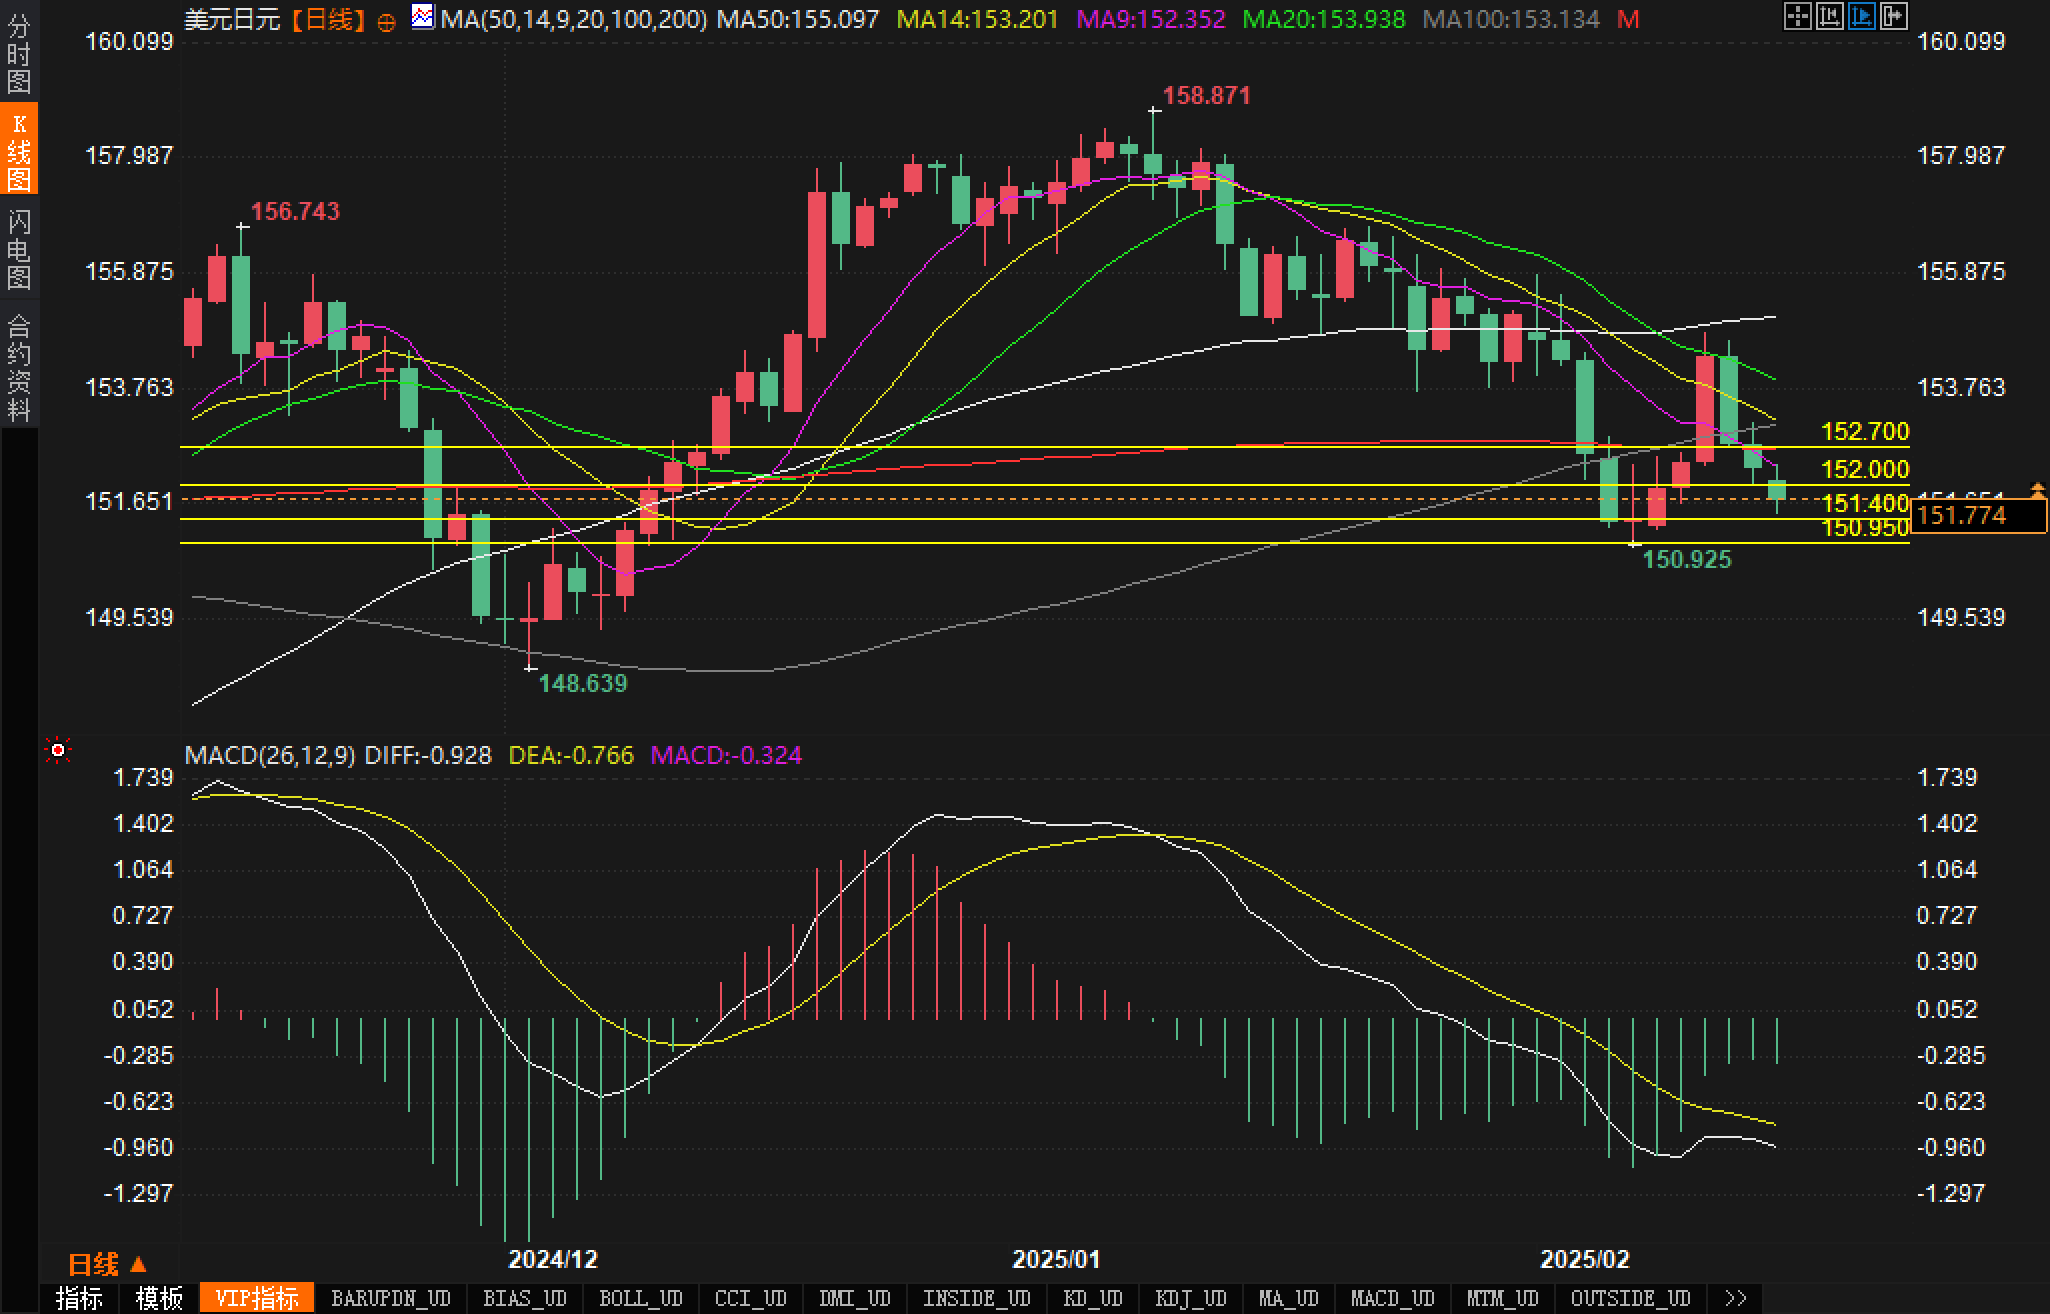
Task: Click the 2024/12 date axis label
Action: (x=553, y=1259)
